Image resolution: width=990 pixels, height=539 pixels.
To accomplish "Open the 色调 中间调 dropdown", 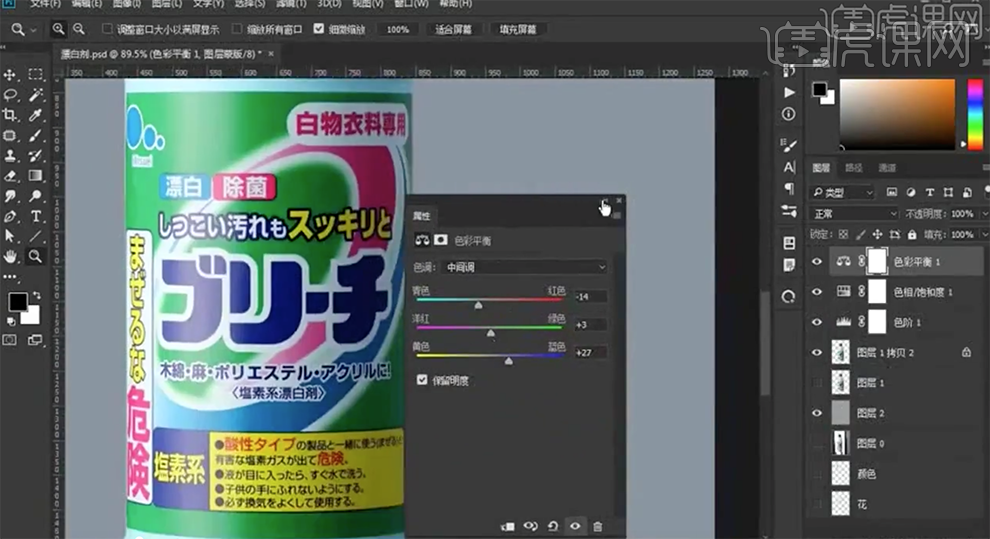I will [526, 267].
